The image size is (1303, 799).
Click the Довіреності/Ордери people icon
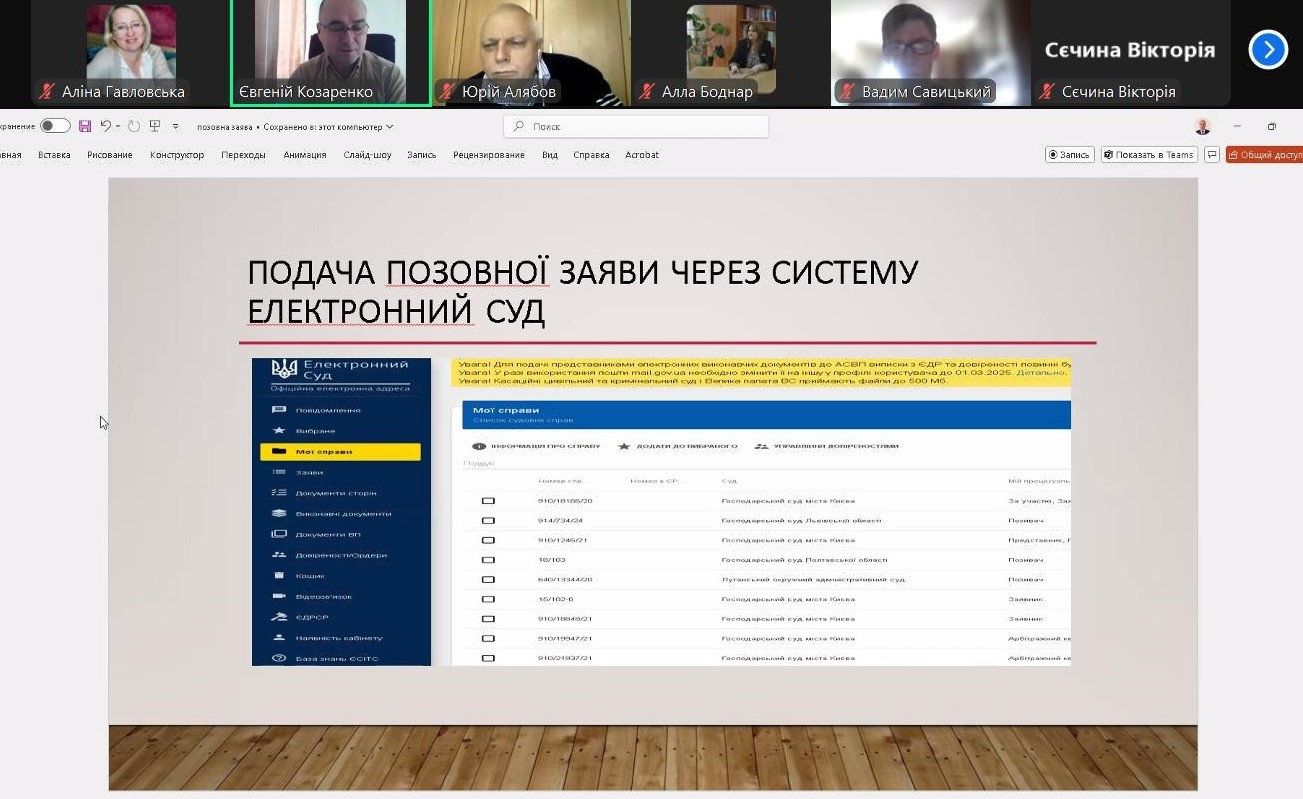[279, 555]
